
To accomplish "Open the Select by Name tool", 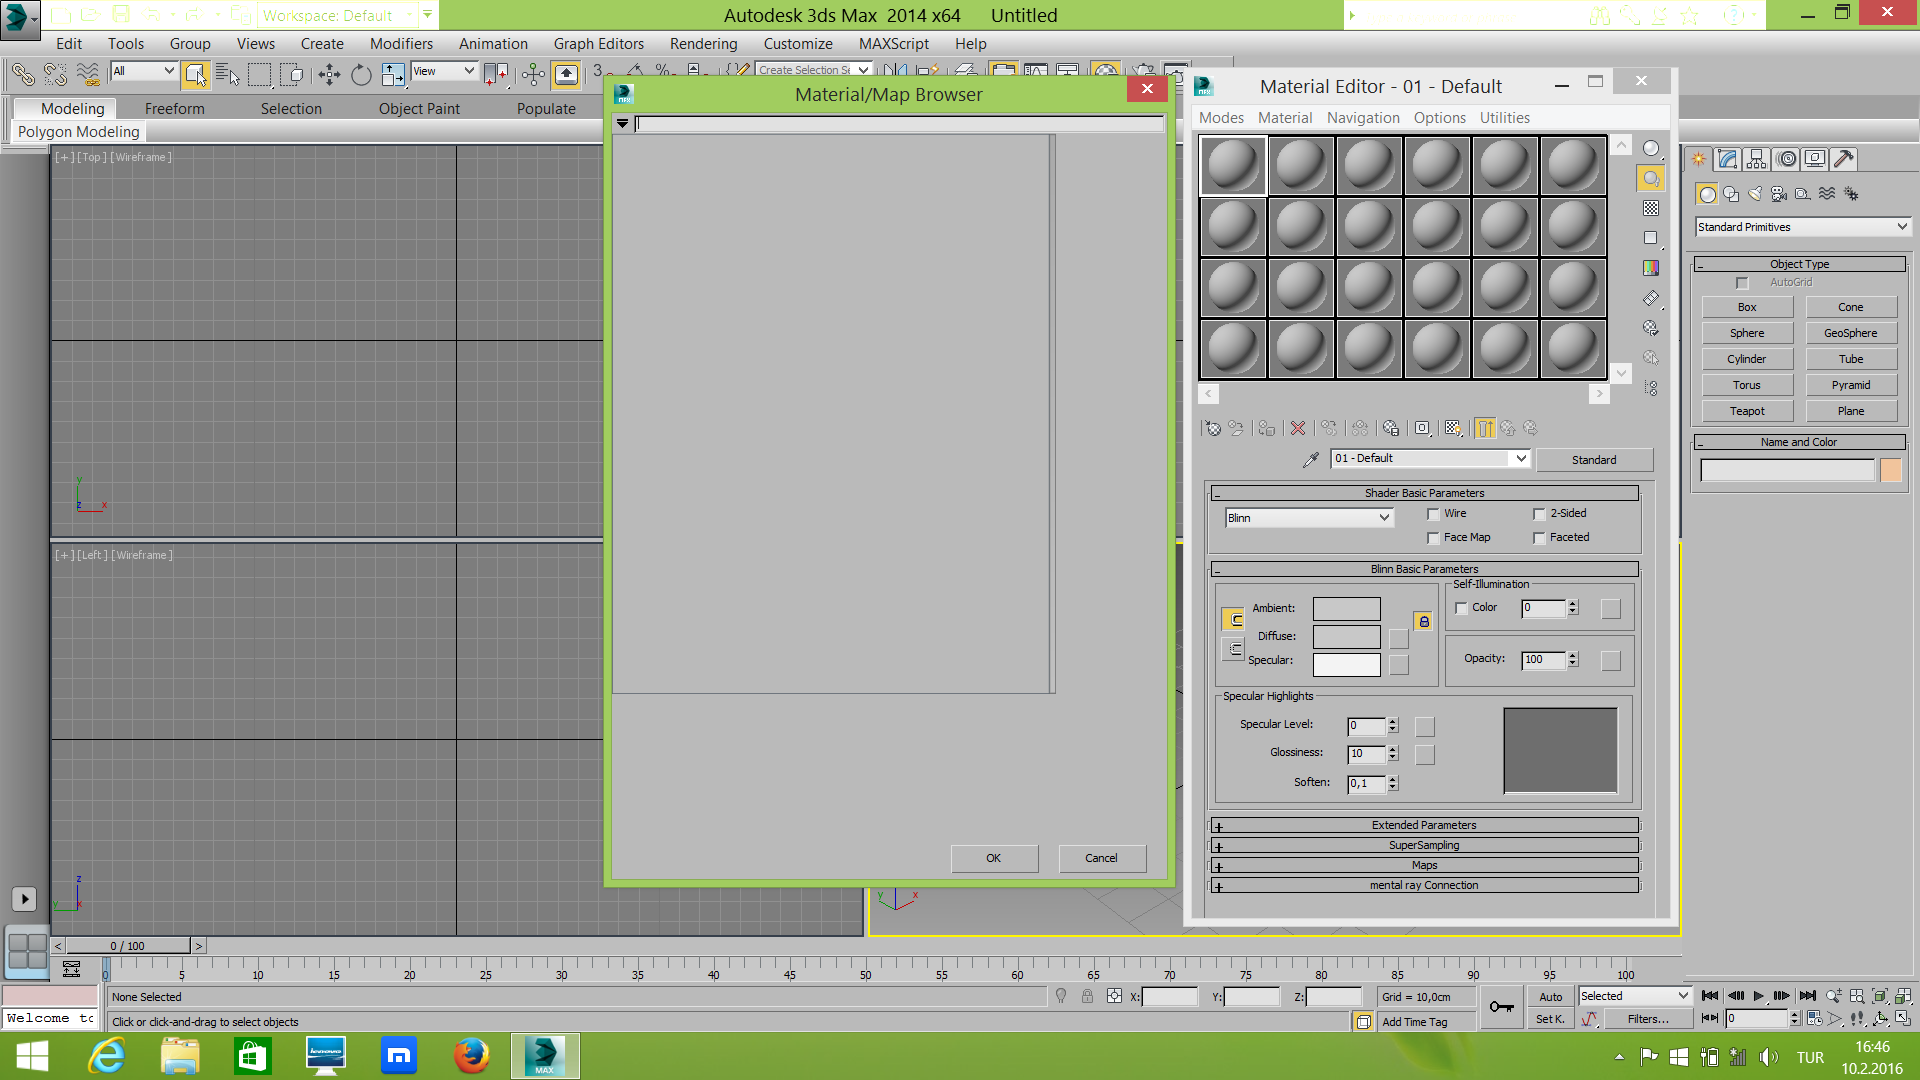I will pos(227,74).
